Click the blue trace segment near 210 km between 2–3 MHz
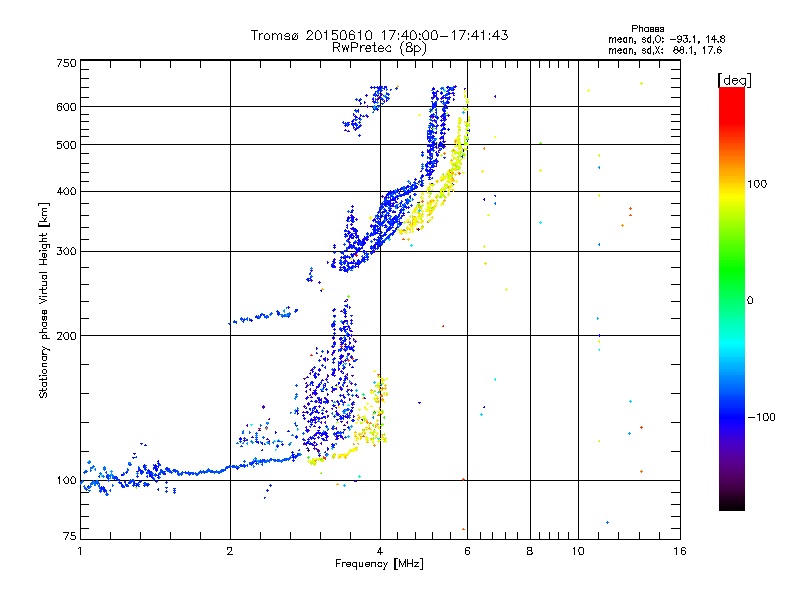The width and height of the screenshot is (800, 600). pyautogui.click(x=263, y=316)
